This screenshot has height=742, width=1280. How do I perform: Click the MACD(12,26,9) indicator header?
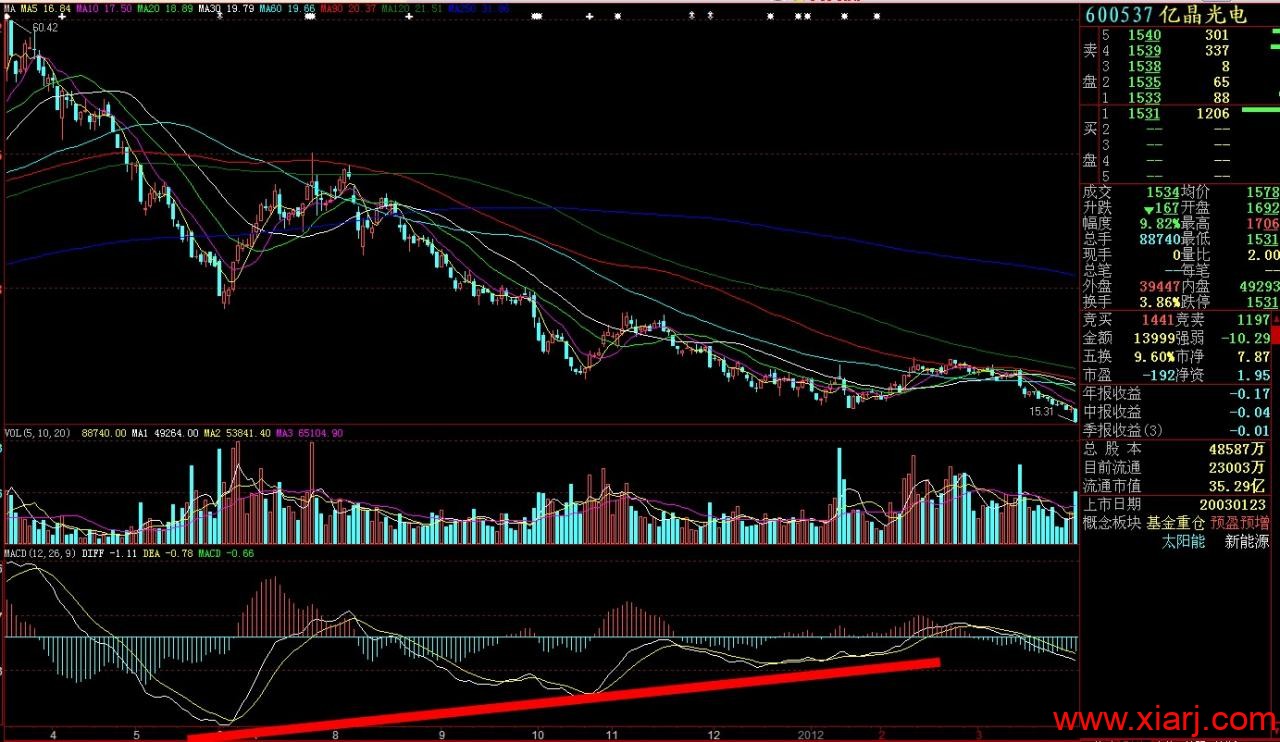pyautogui.click(x=39, y=553)
